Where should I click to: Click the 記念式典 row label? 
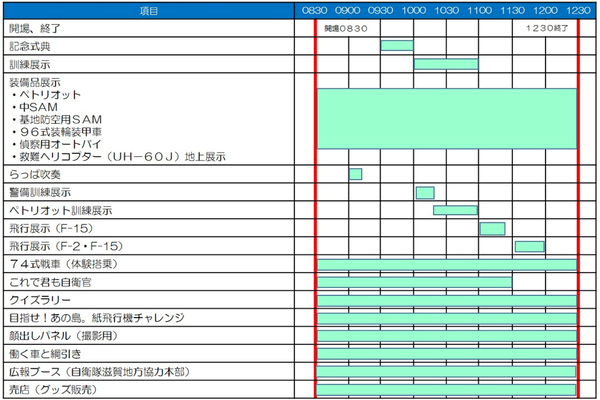(x=30, y=46)
